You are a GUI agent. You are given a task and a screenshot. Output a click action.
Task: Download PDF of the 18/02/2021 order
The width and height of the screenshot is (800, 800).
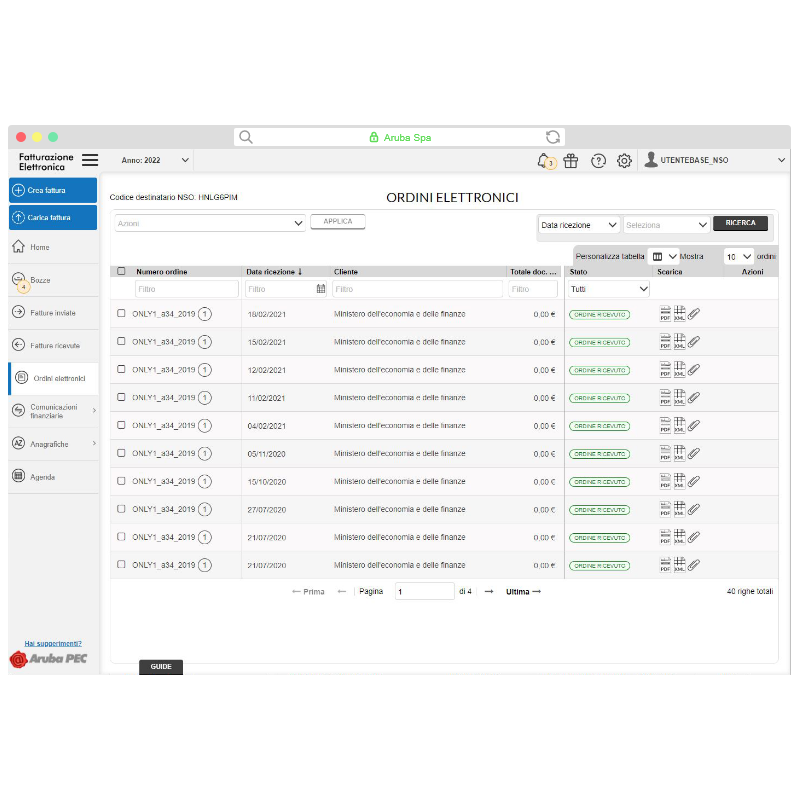[x=665, y=313]
